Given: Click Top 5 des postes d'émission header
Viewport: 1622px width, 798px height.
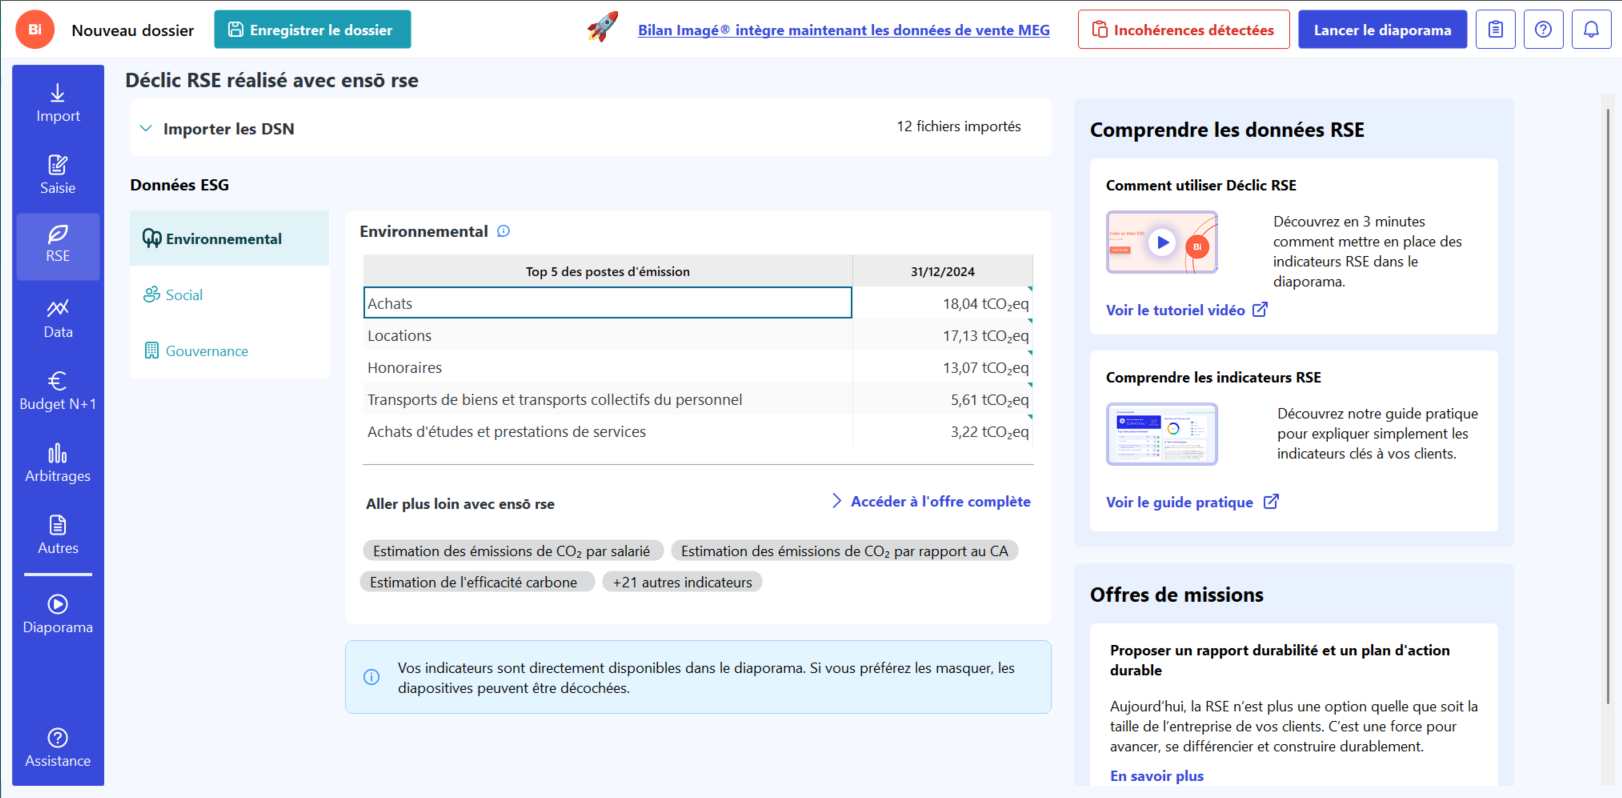Looking at the screenshot, I should tap(608, 271).
